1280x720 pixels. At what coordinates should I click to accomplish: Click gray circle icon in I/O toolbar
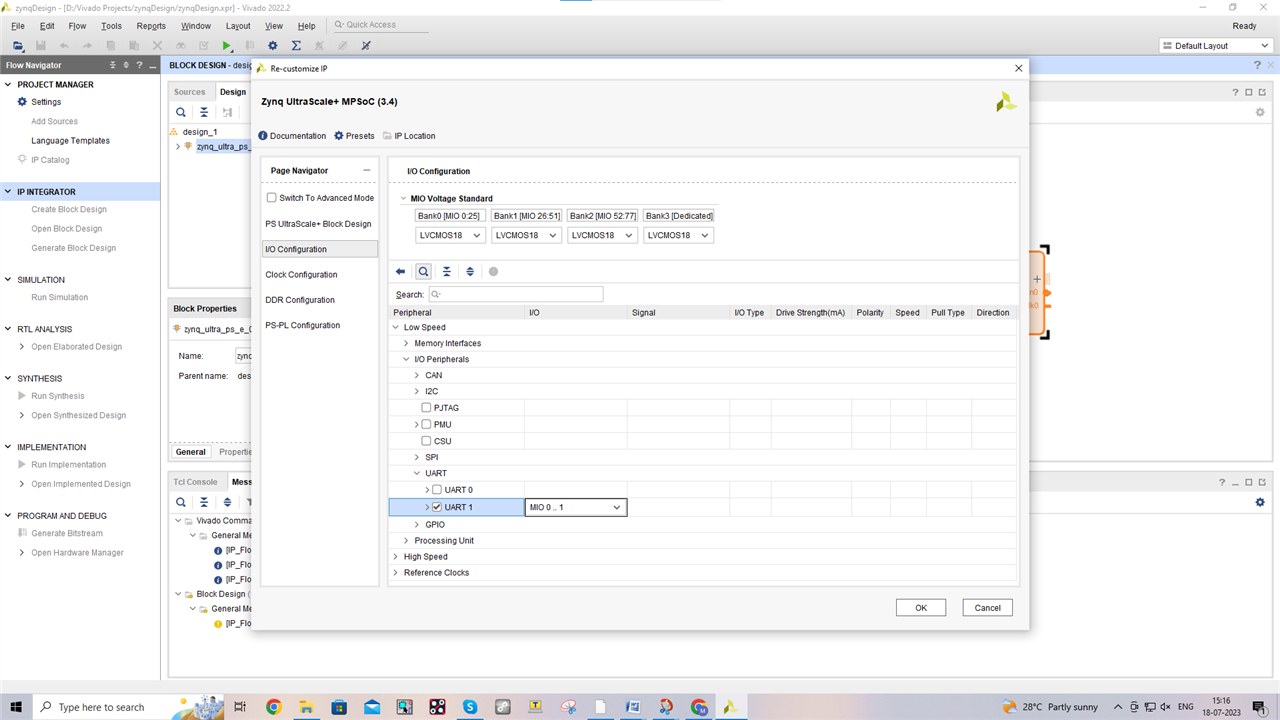[x=493, y=272]
